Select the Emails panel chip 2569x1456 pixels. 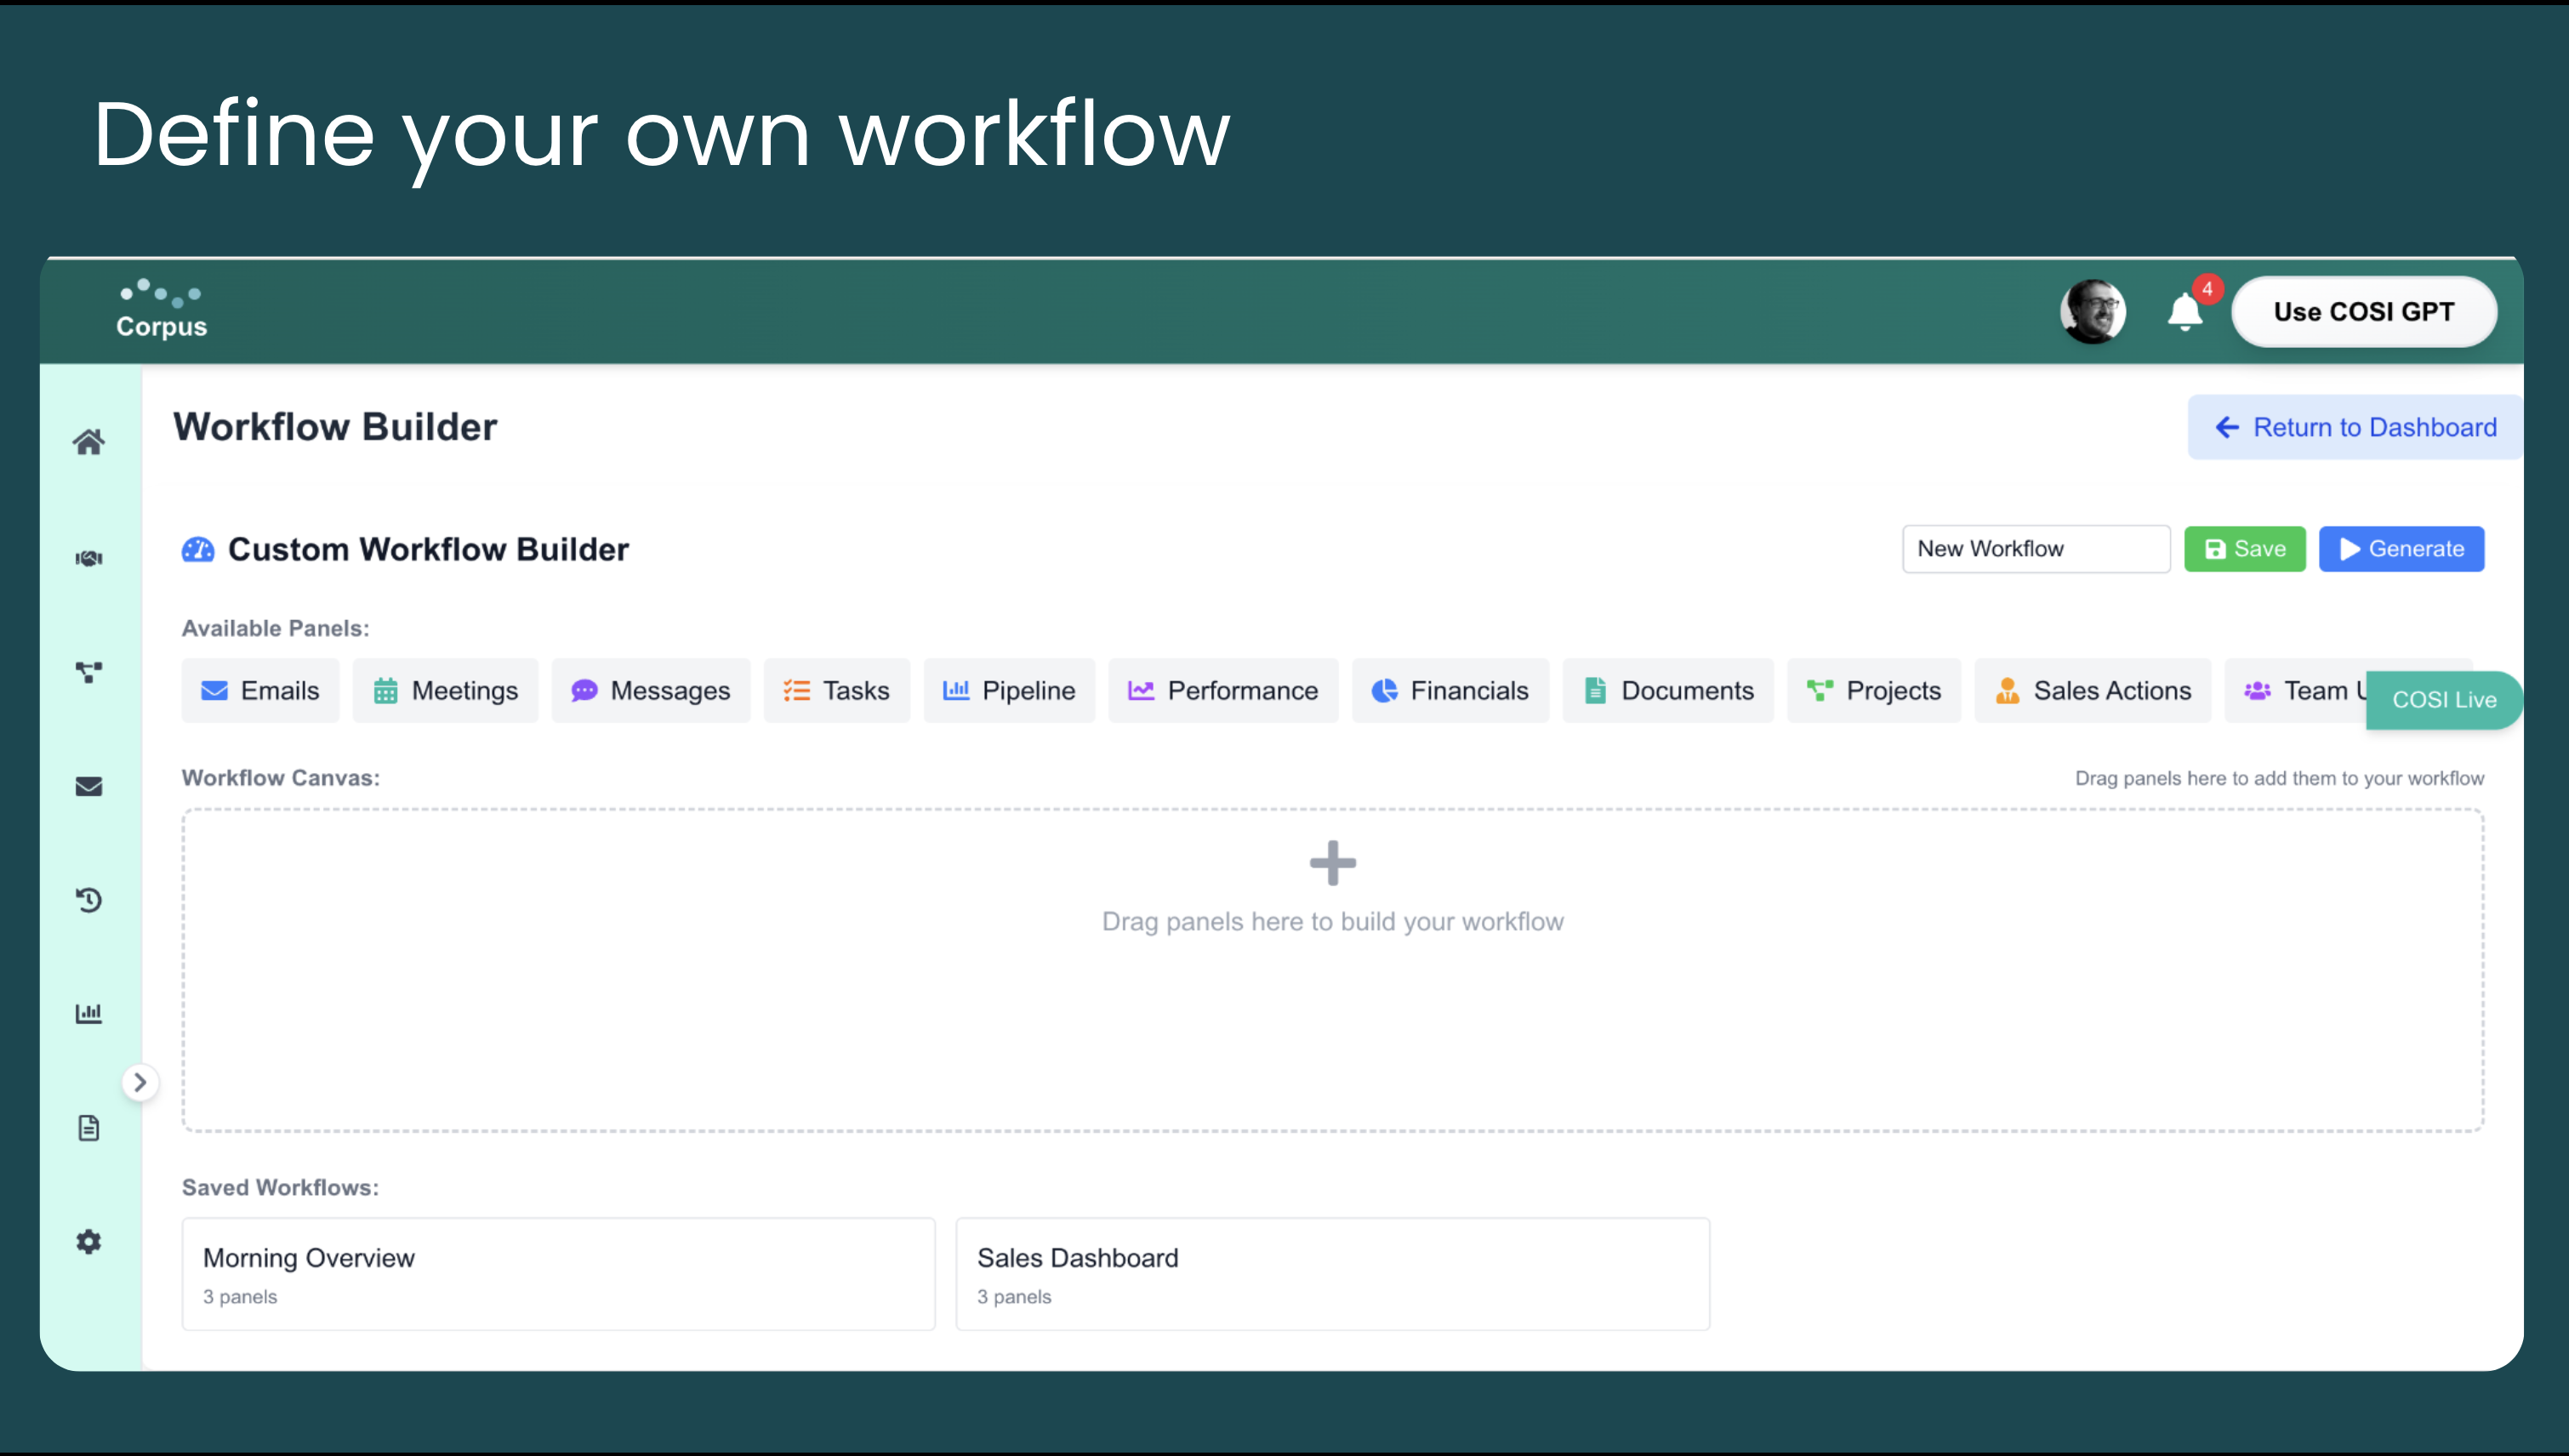[260, 691]
